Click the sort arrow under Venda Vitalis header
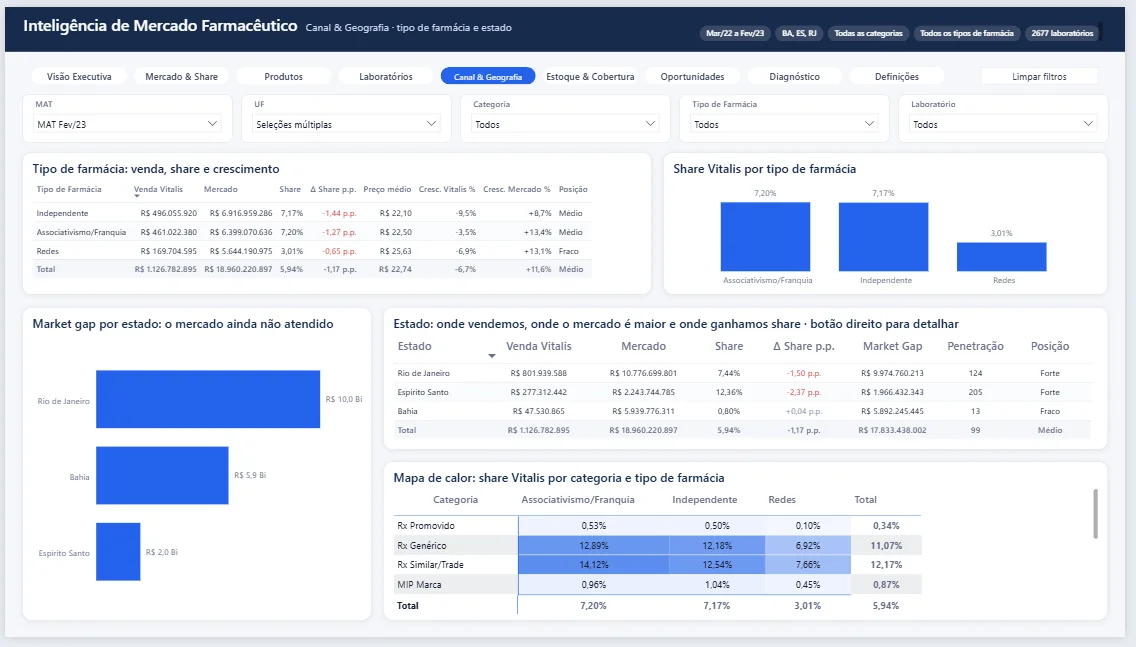 pos(137,196)
